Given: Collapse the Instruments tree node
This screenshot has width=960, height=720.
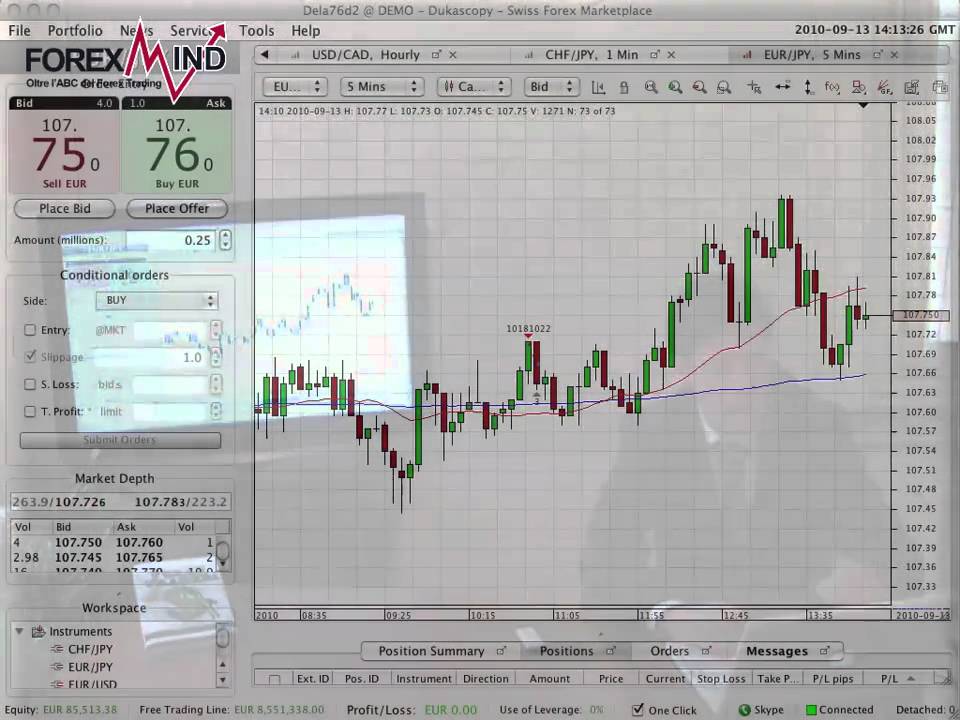Looking at the screenshot, I should (x=20, y=631).
